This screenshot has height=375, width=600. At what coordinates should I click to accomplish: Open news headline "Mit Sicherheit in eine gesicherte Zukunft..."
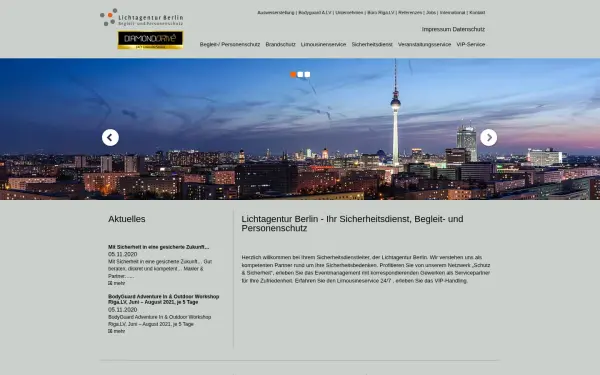tap(158, 247)
